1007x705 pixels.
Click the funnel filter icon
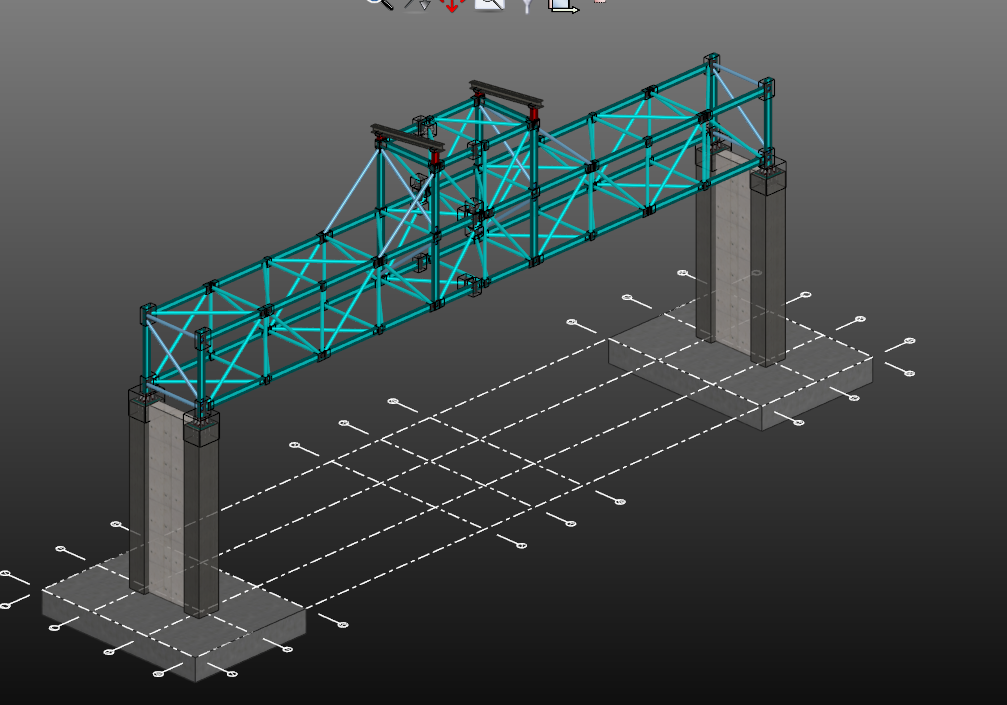(526, 4)
